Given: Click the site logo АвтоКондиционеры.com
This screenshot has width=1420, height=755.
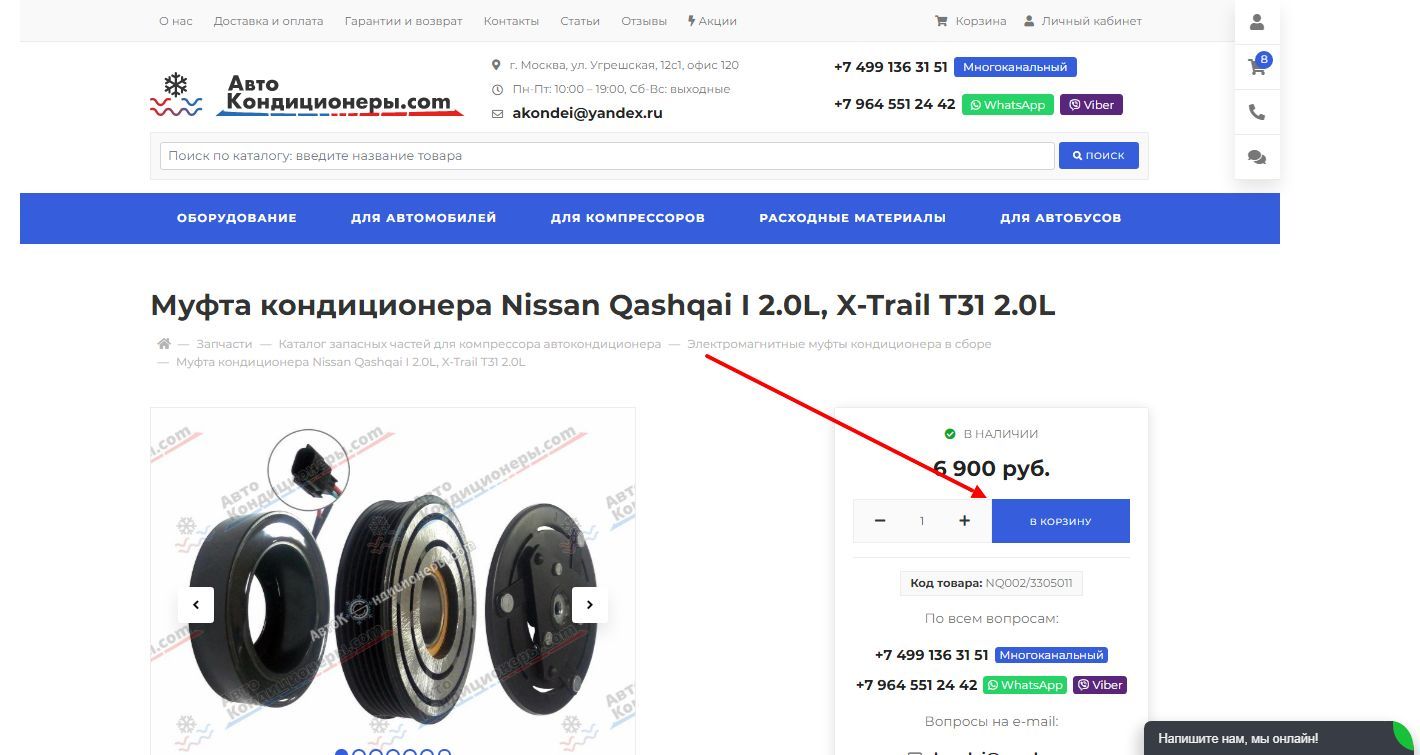Looking at the screenshot, I should point(307,94).
